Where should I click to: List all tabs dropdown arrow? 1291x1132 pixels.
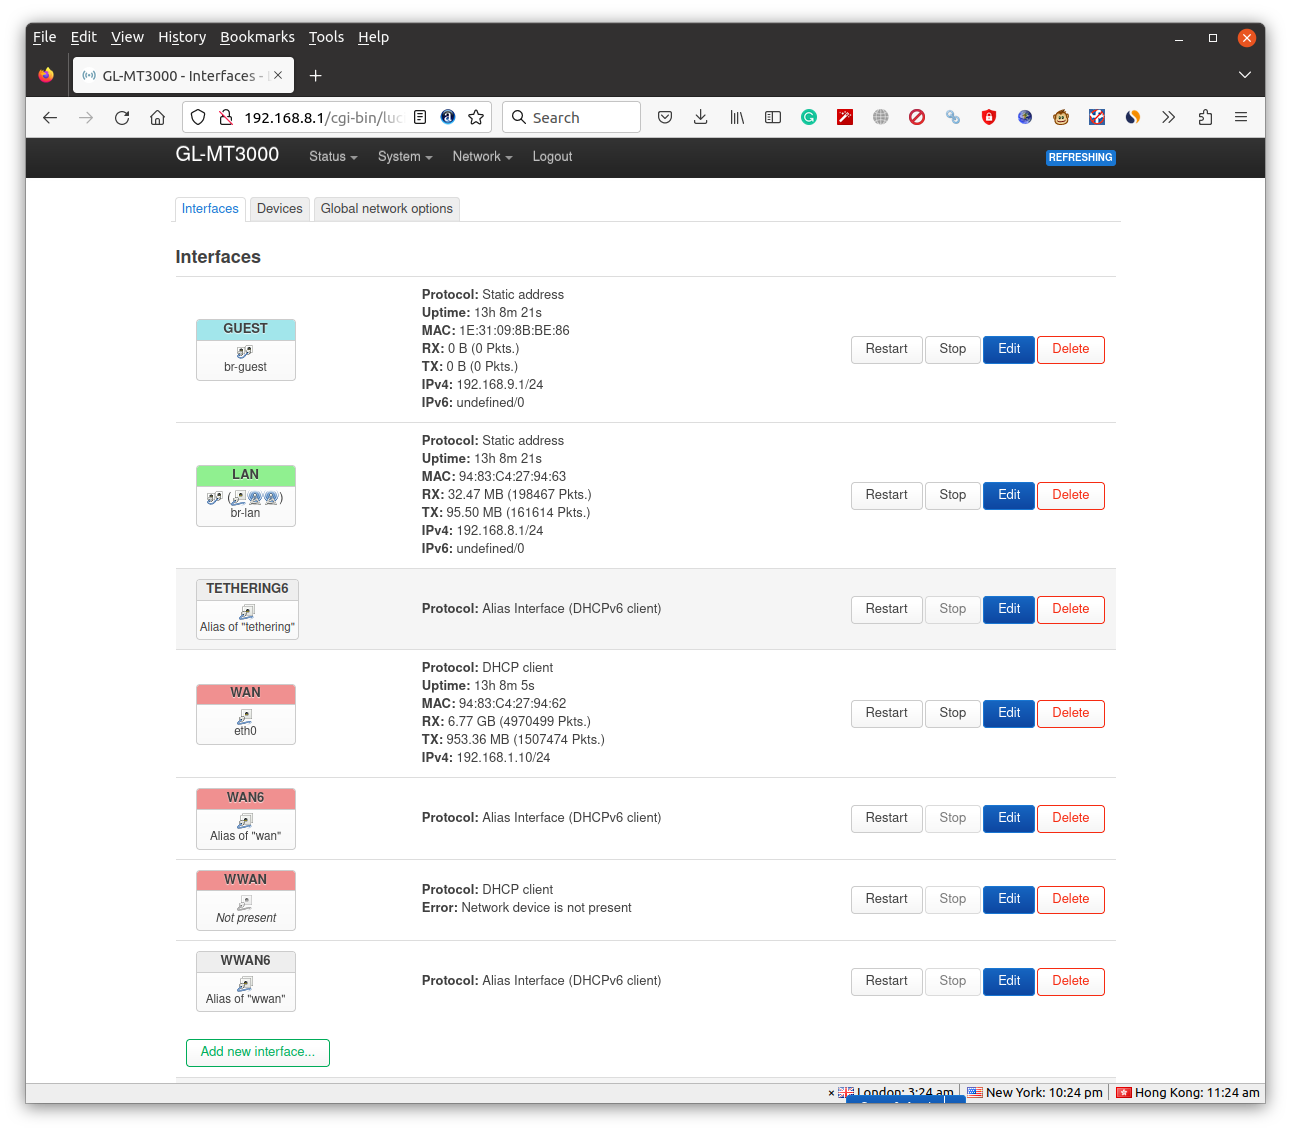[1245, 75]
